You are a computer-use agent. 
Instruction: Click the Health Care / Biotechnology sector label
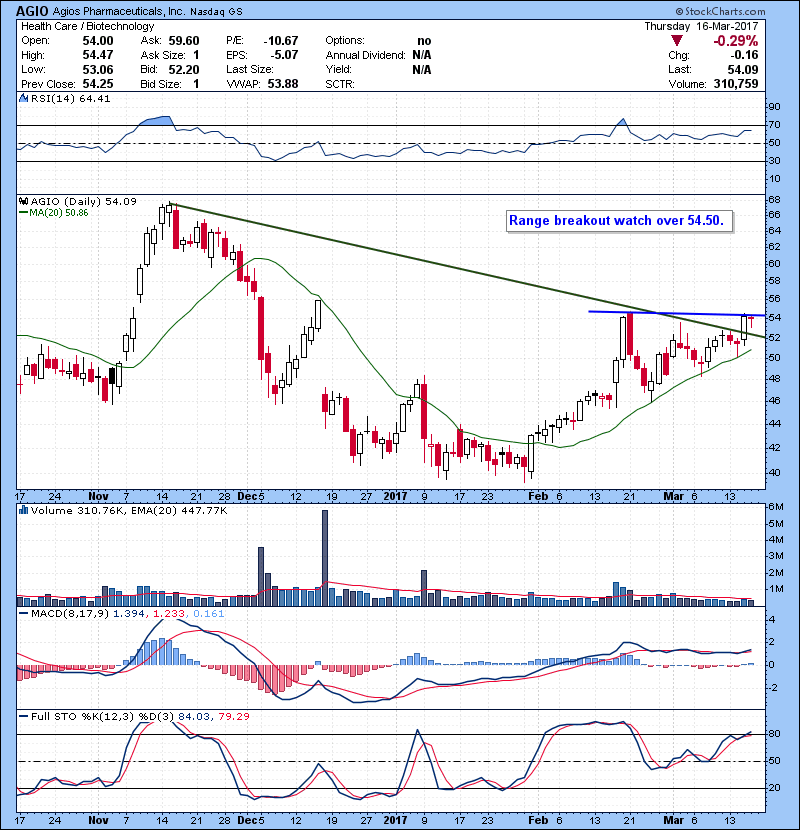(x=87, y=26)
